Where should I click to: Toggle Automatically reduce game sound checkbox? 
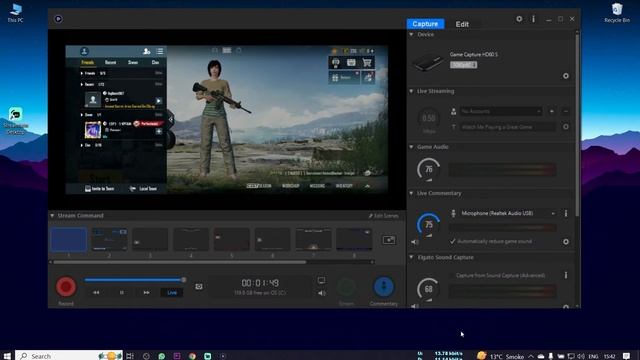453,241
